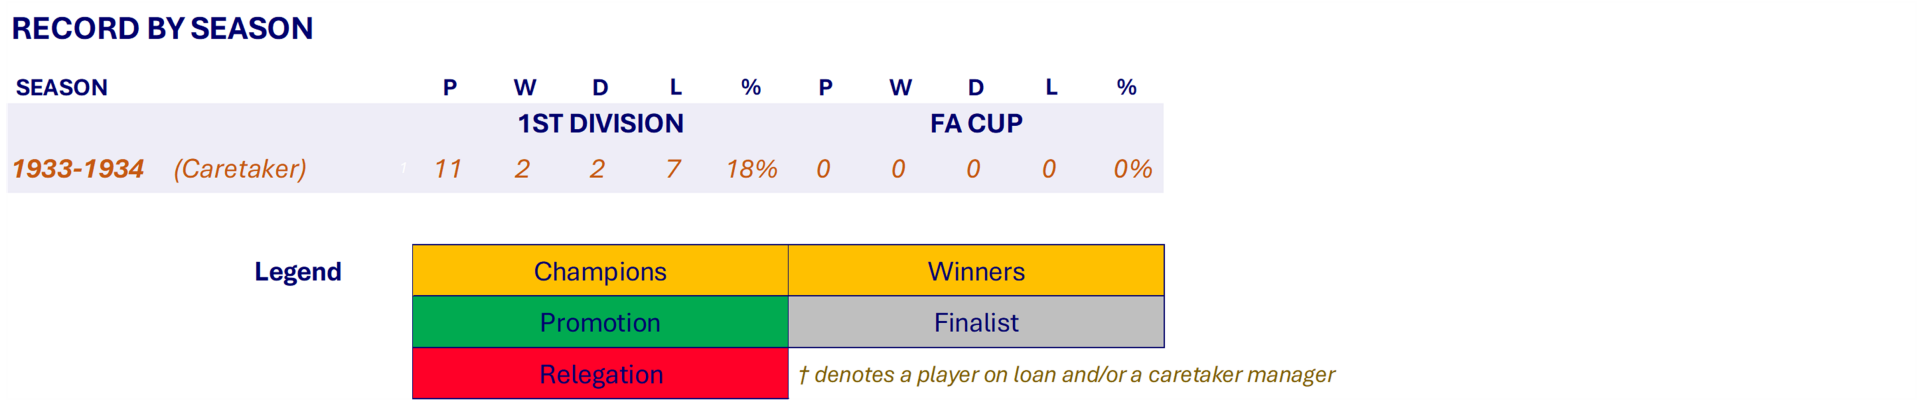Screen dimensions: 1917x400
Task: Click the red Relegation legend swatch
Action: tap(600, 374)
